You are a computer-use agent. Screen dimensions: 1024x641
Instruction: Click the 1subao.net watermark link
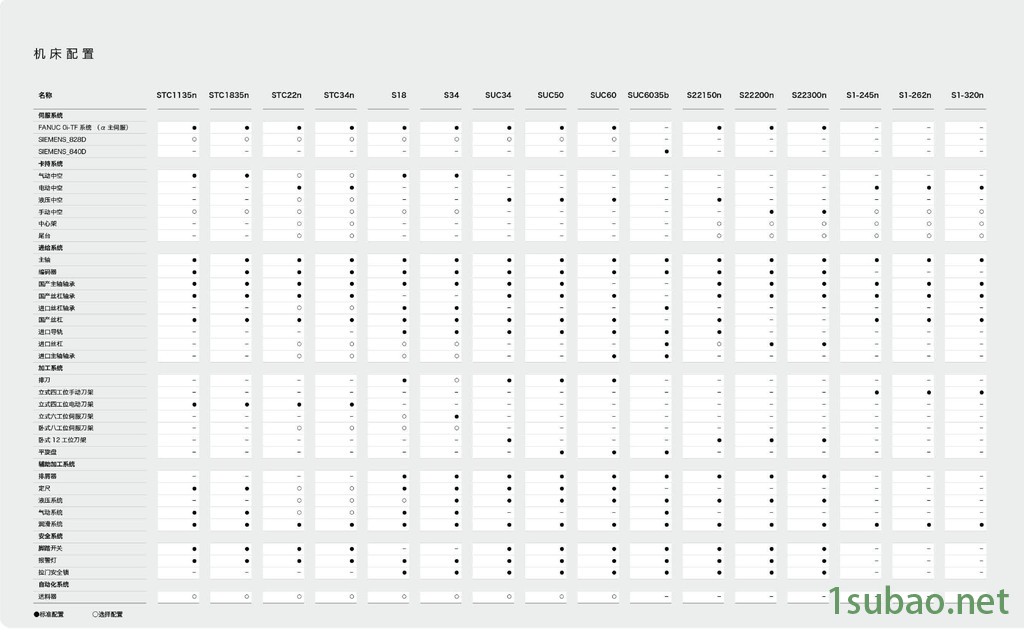point(918,602)
